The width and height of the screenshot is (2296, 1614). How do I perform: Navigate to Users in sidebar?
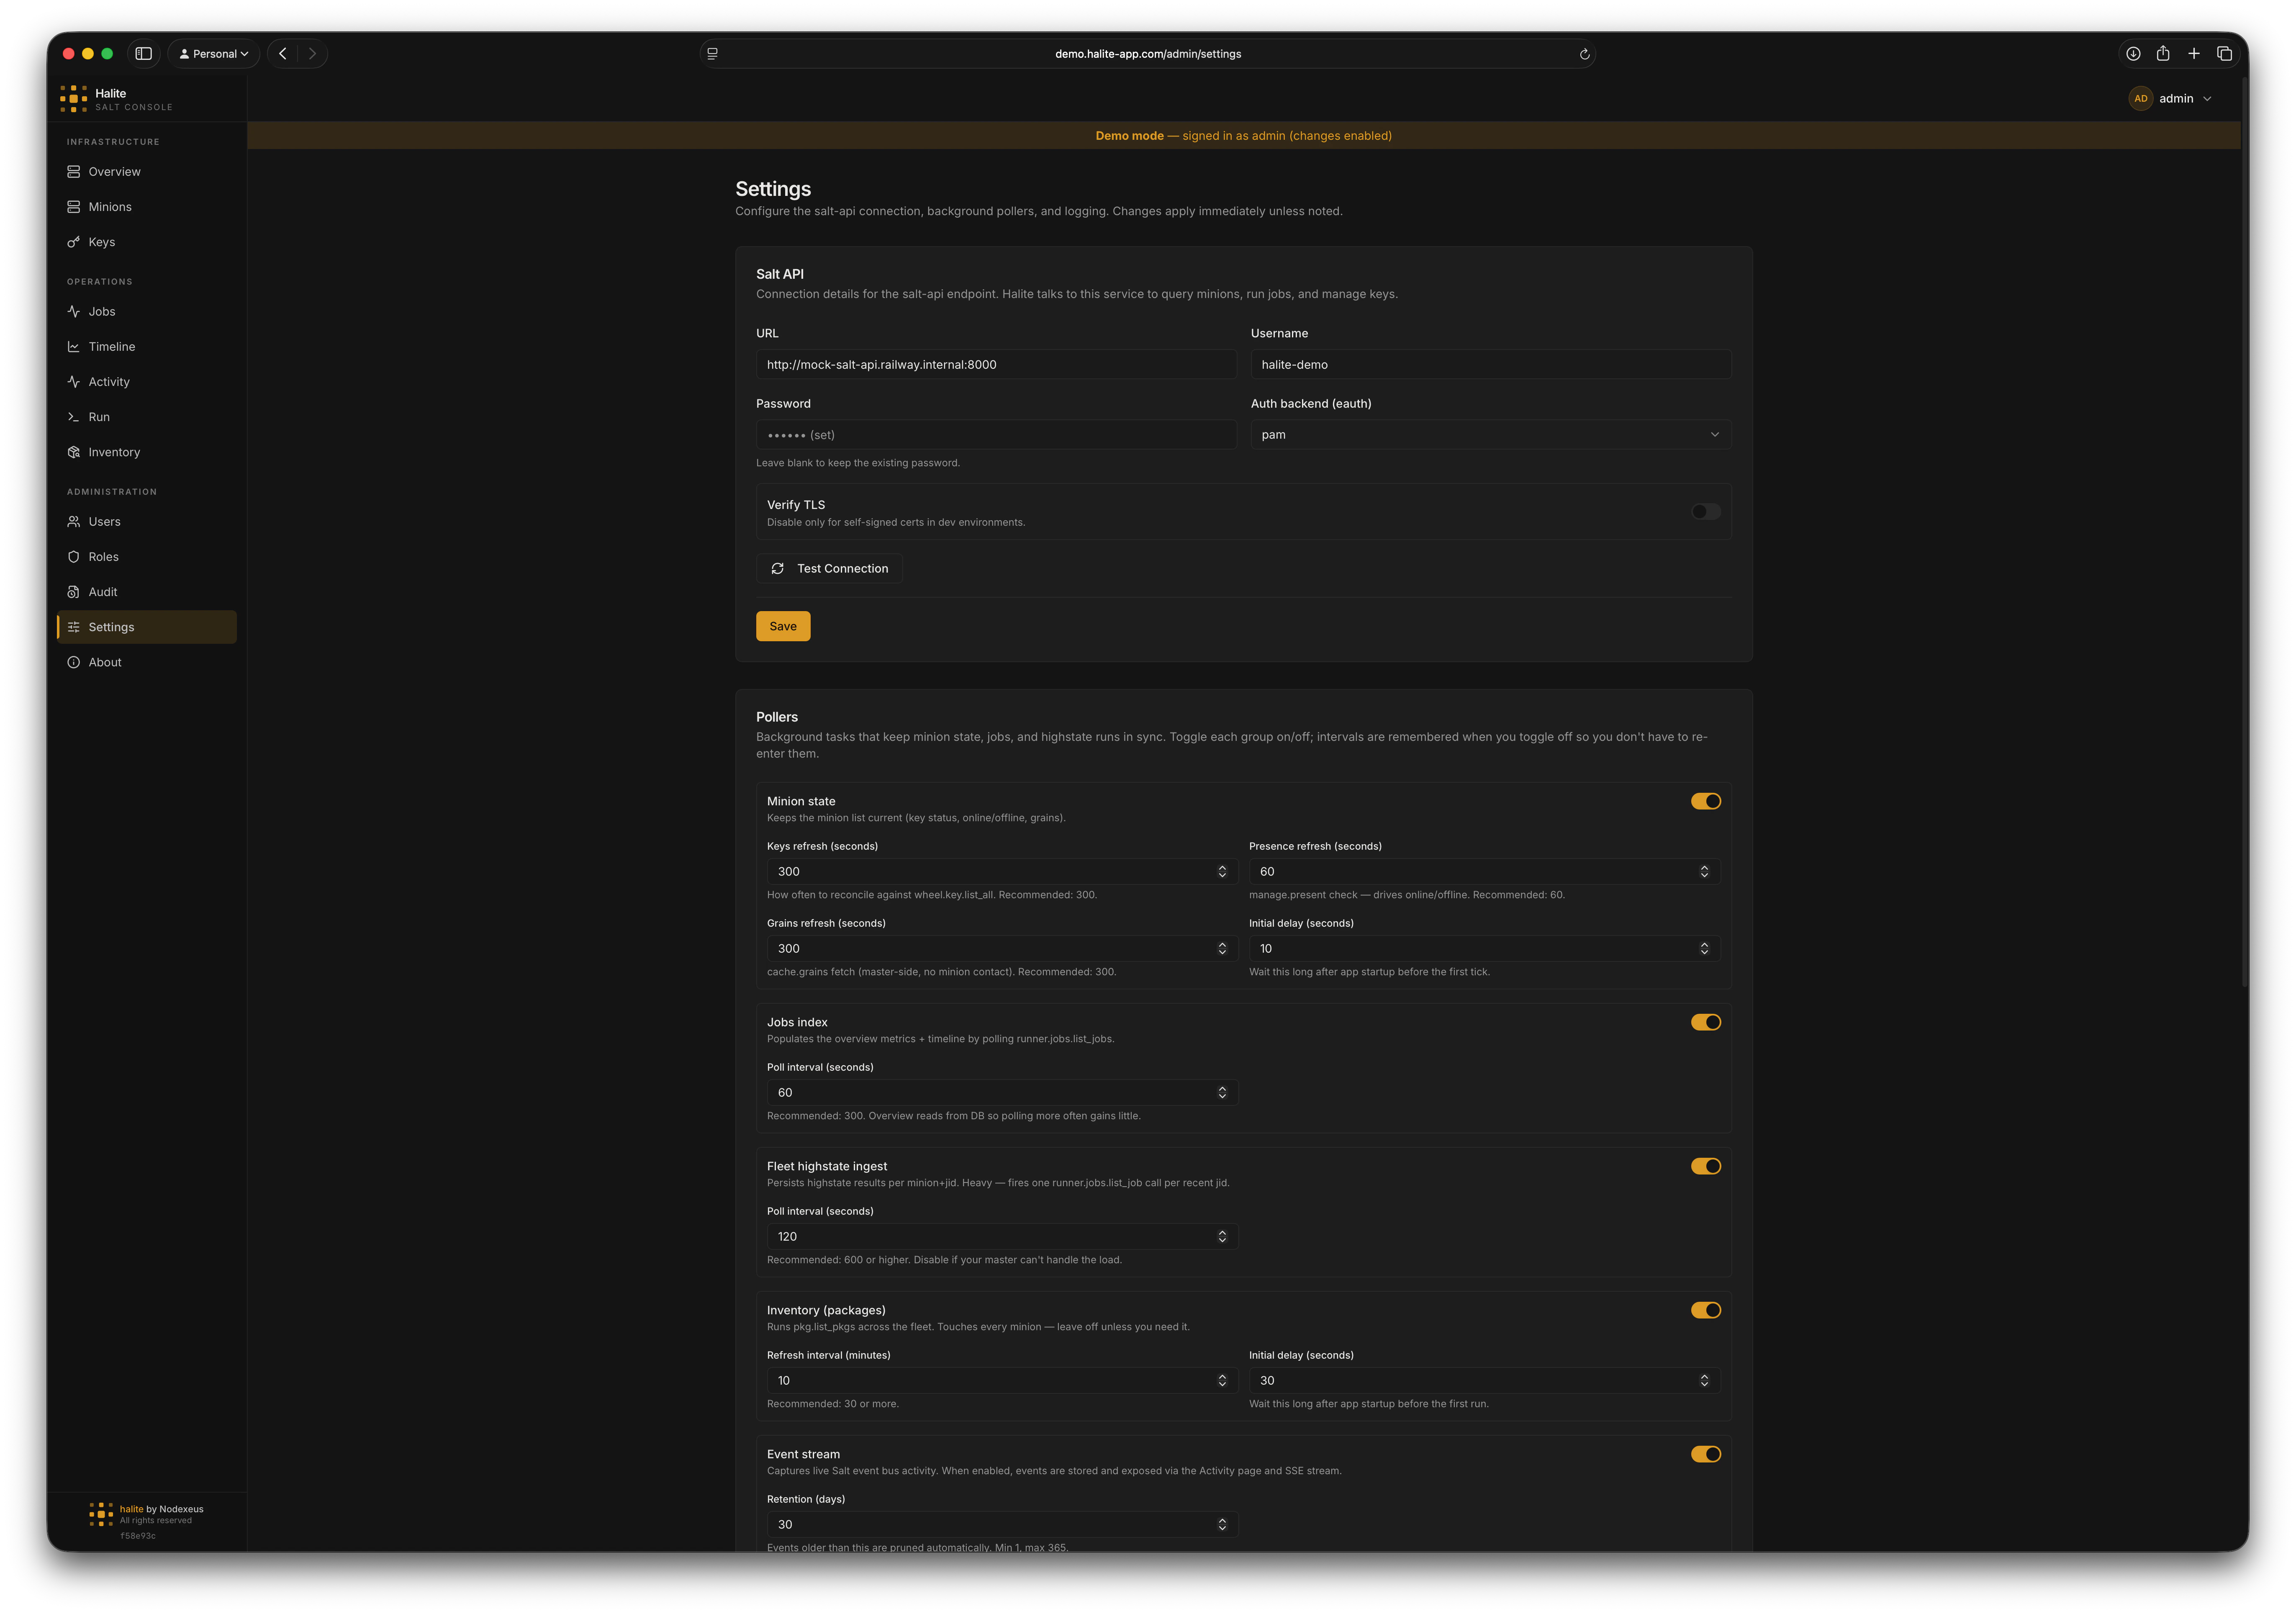(x=147, y=522)
